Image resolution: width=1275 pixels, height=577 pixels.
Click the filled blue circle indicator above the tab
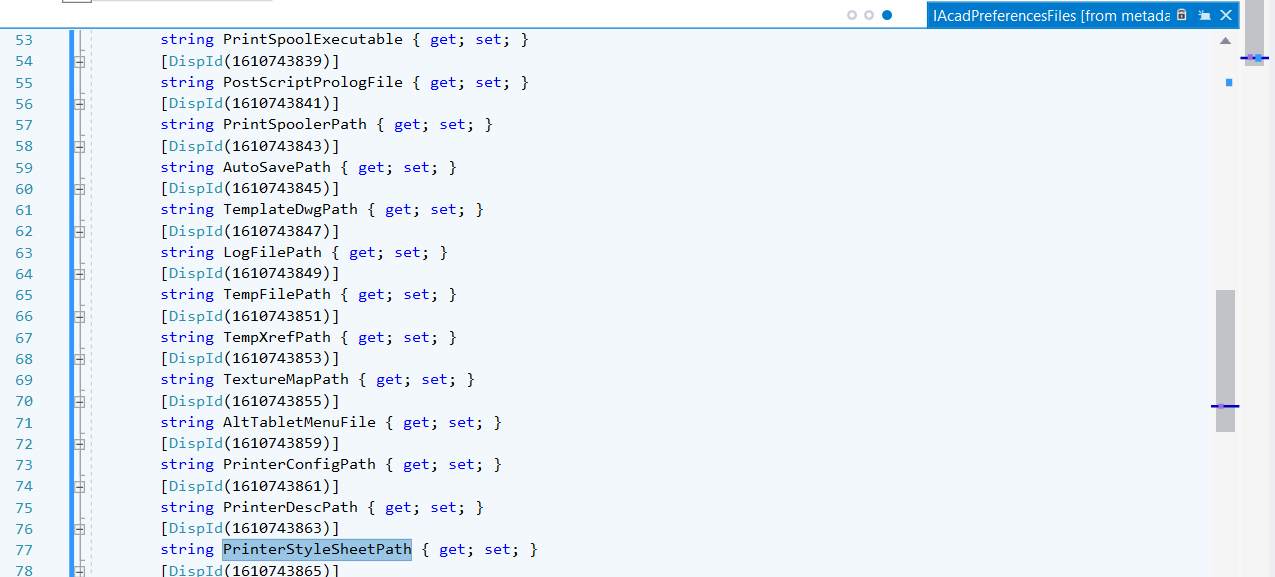tap(885, 16)
